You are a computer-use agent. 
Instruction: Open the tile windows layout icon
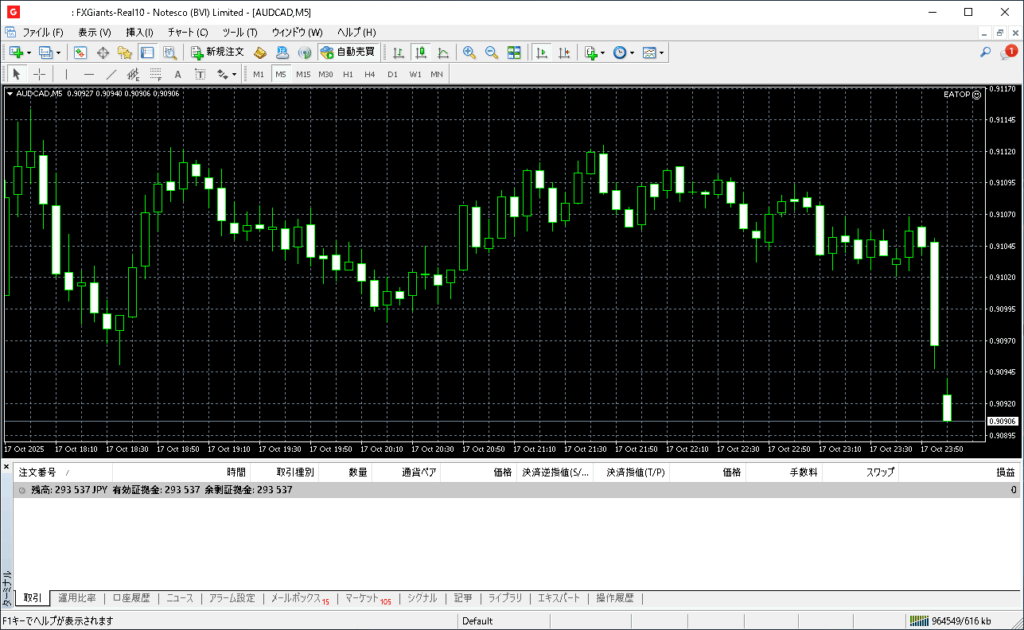(514, 52)
